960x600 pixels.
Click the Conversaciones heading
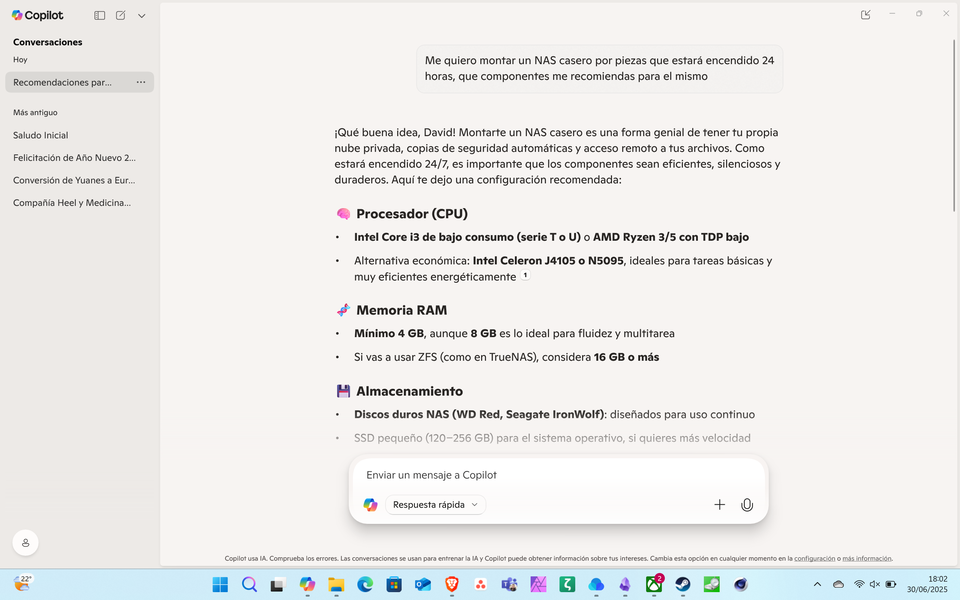point(48,42)
